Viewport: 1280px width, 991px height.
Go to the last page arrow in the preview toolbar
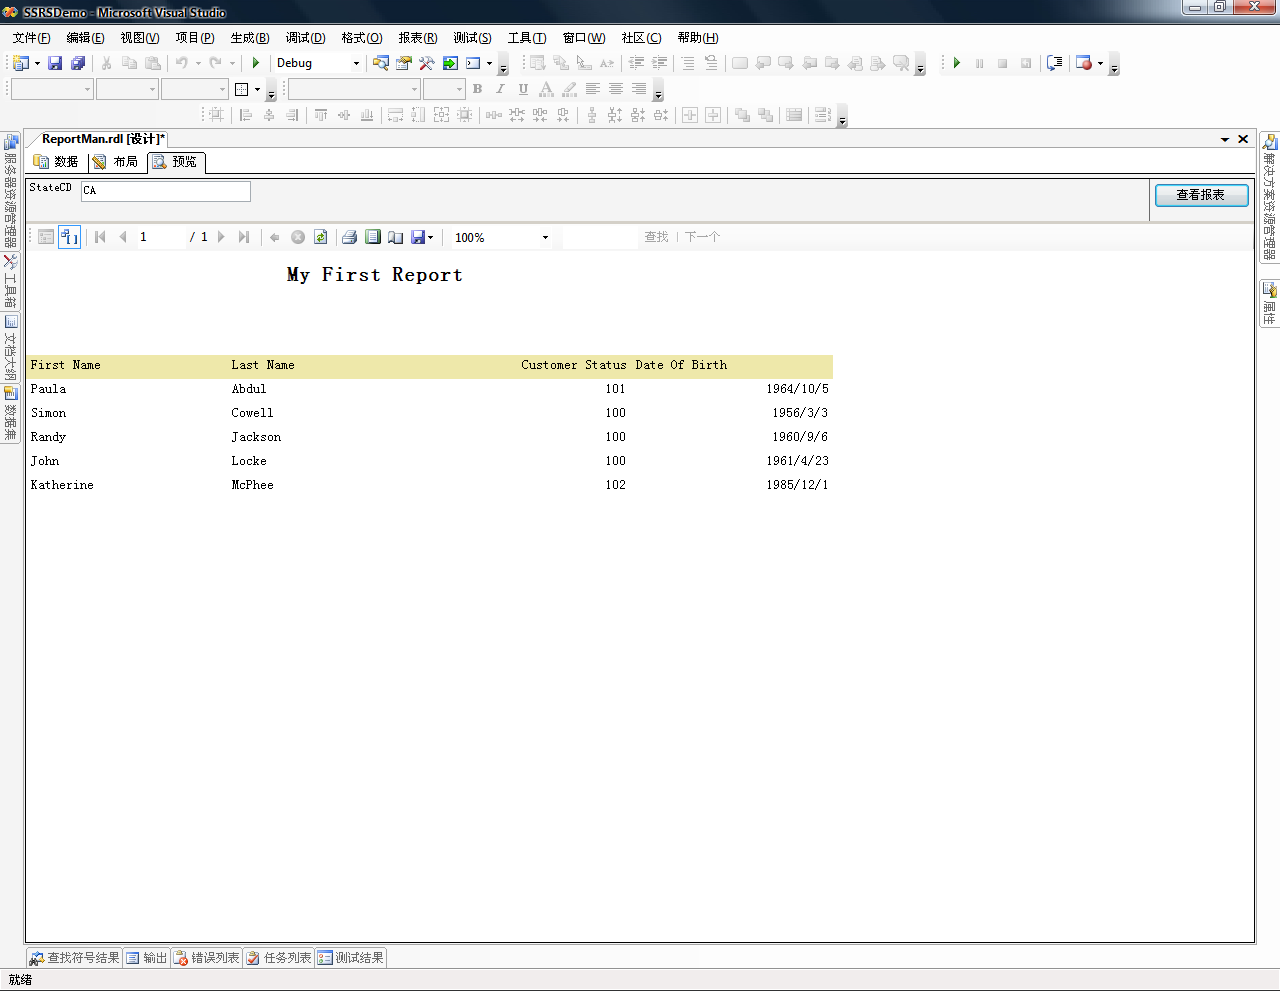pyautogui.click(x=244, y=237)
